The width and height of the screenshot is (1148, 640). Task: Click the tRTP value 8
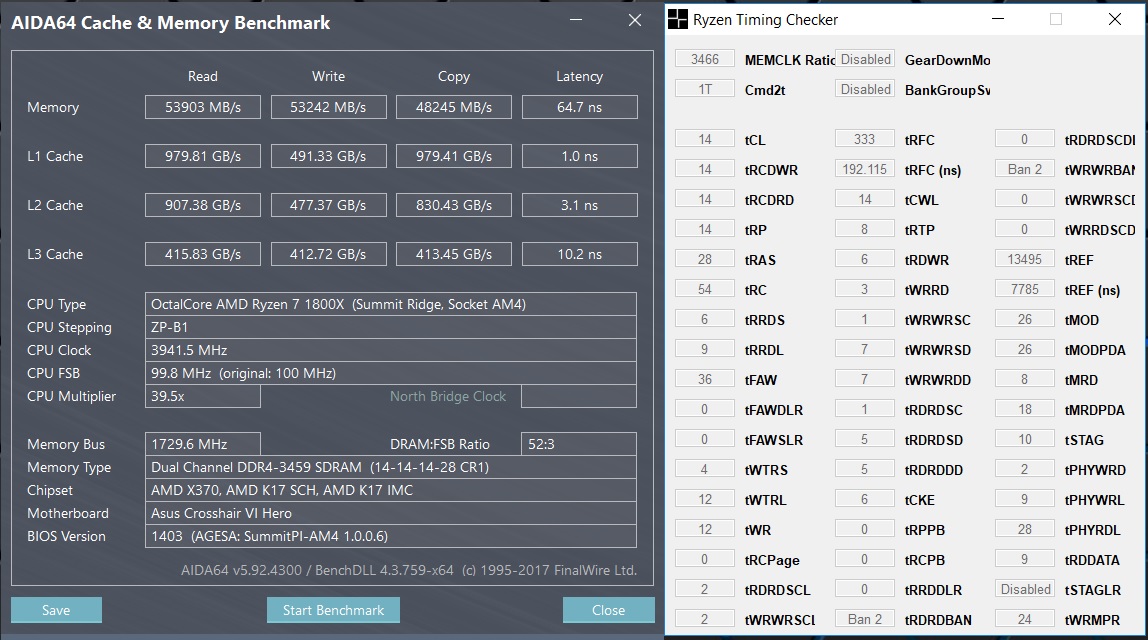pos(865,229)
